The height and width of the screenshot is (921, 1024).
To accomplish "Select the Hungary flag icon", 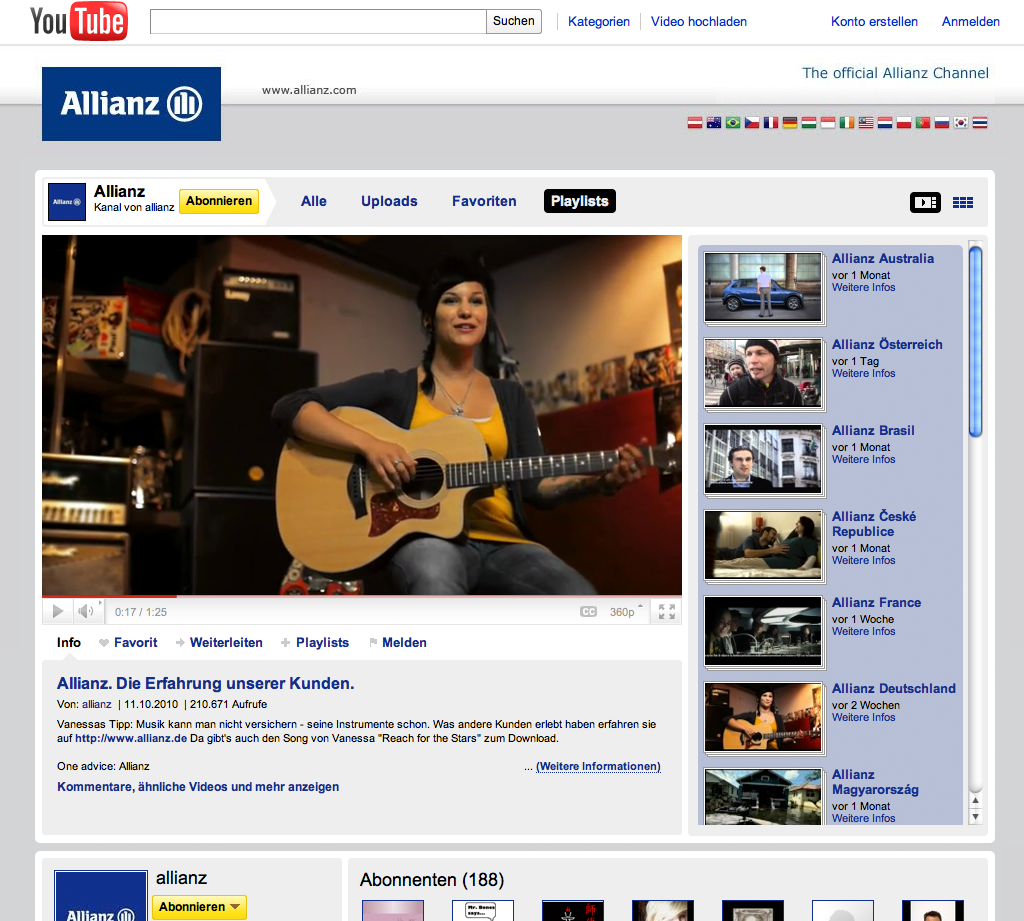I will [808, 123].
